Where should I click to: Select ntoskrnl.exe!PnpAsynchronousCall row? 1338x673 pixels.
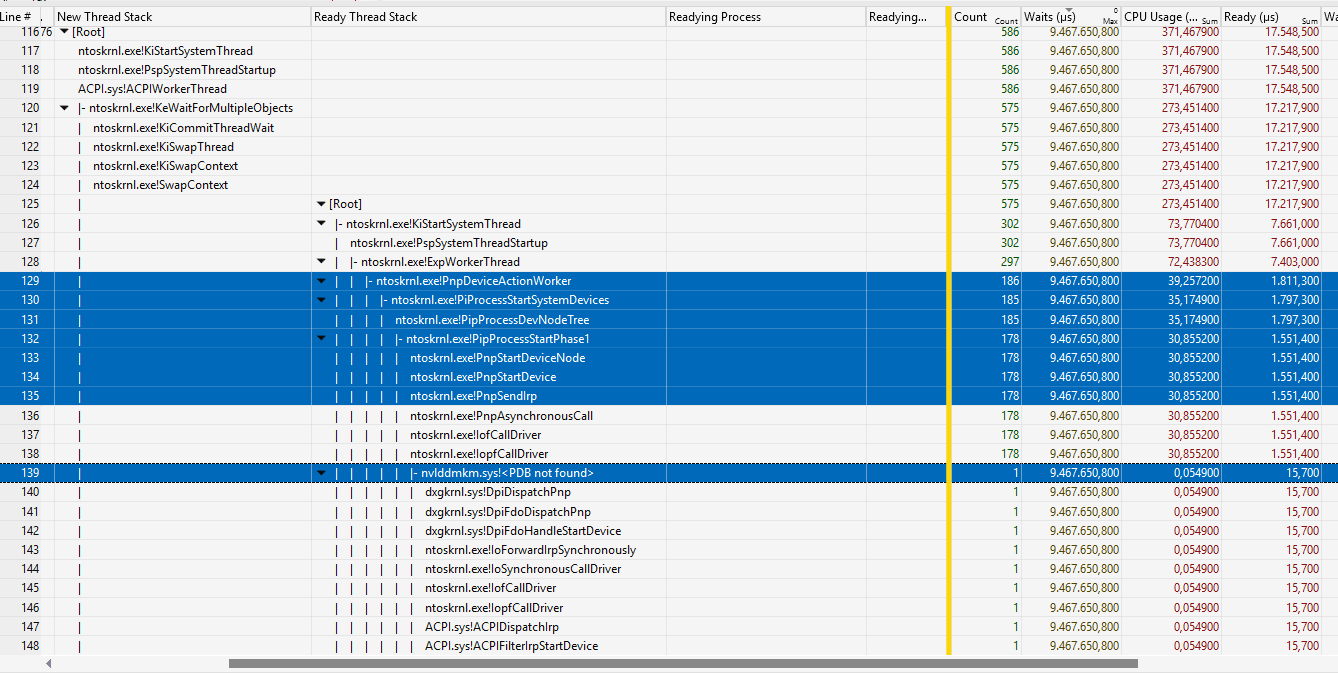[501, 416]
